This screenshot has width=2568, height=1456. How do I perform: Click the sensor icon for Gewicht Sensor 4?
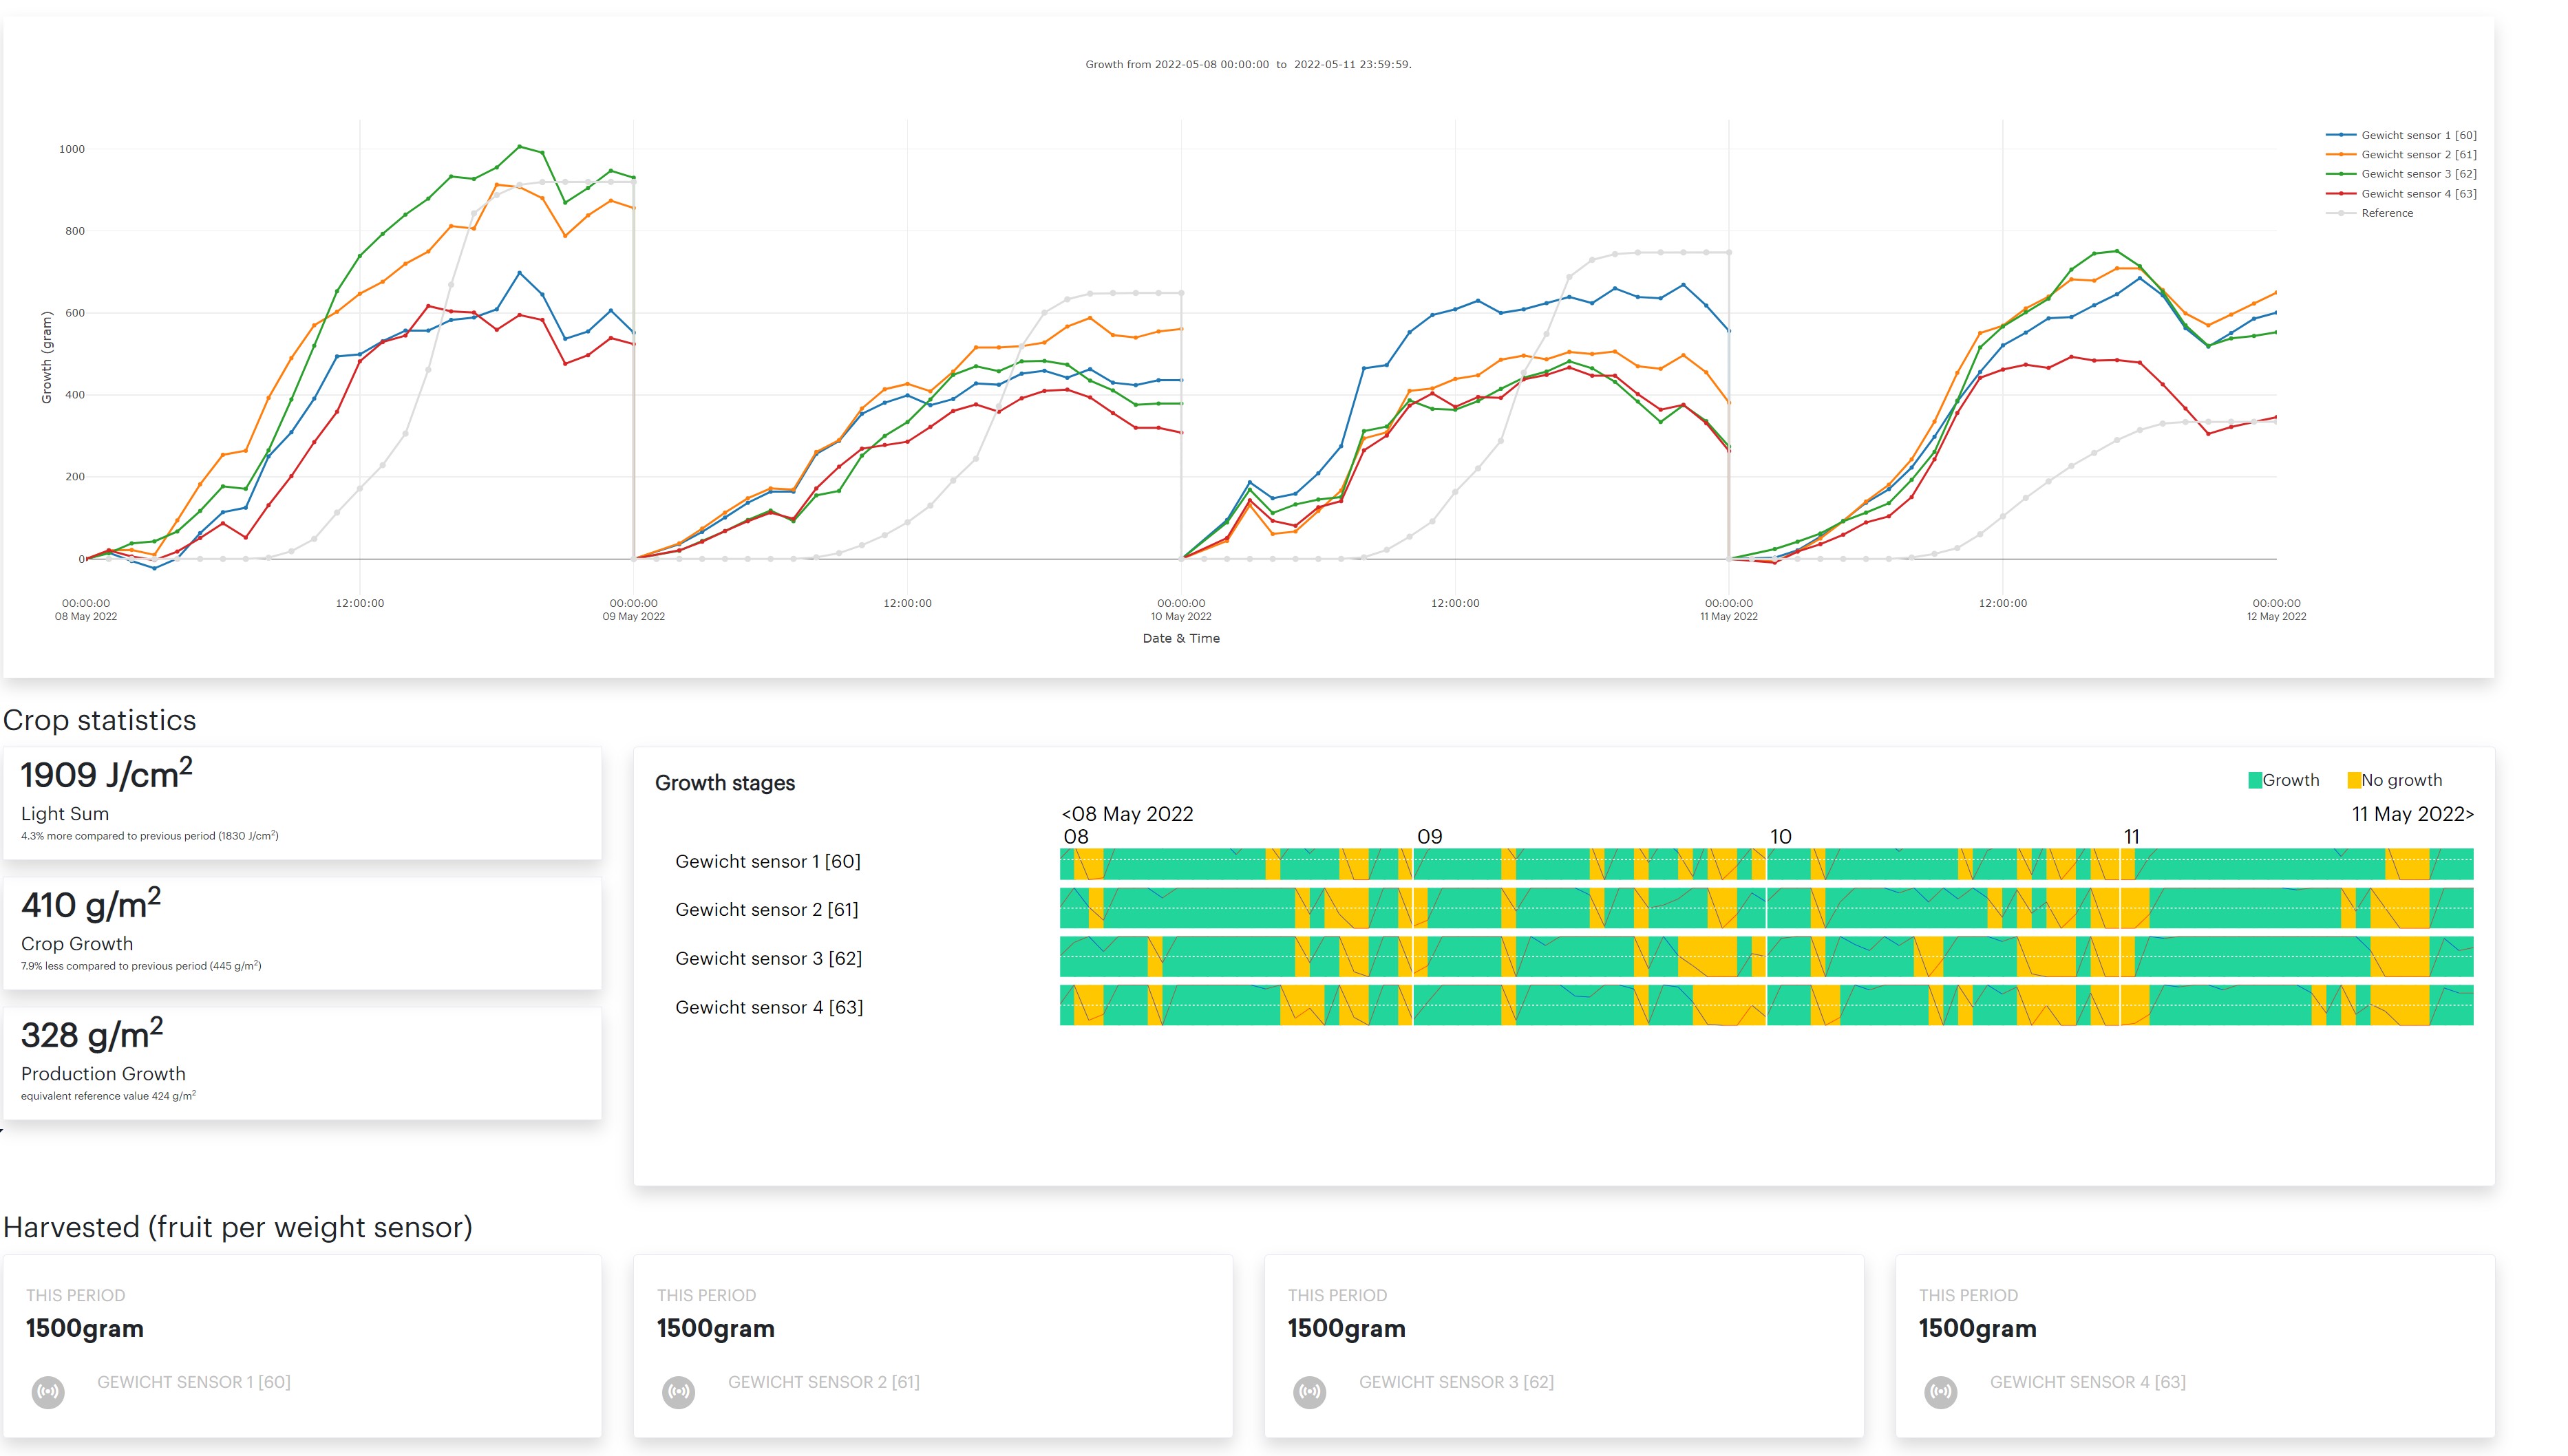coord(1940,1391)
